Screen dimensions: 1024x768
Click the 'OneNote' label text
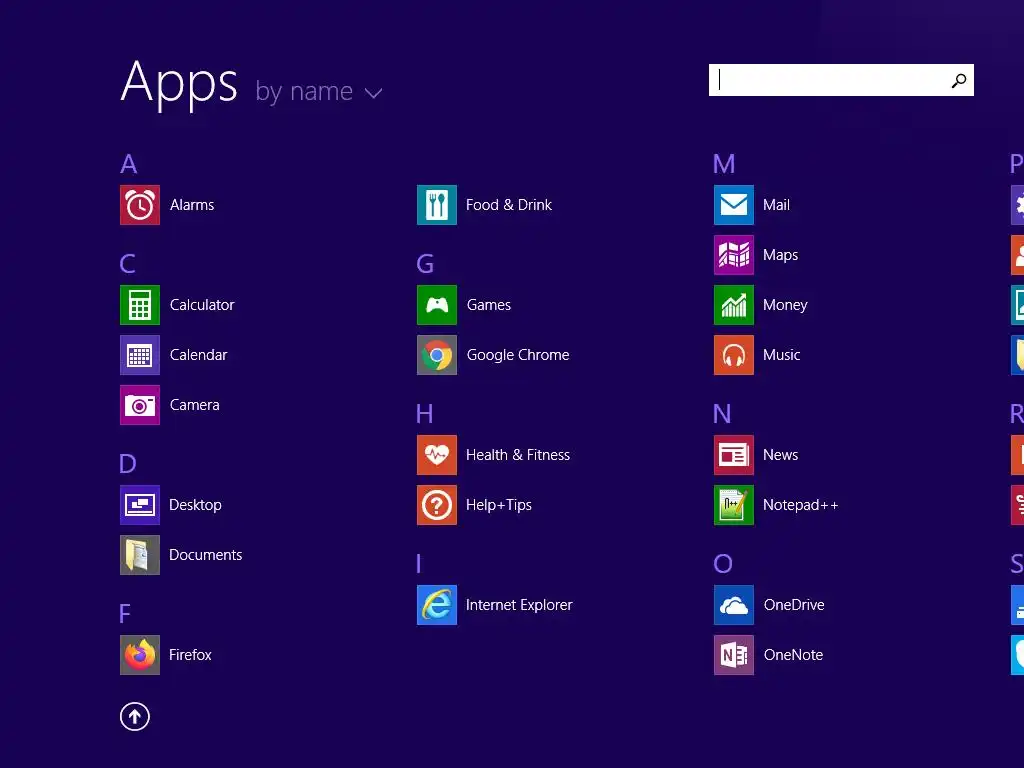(x=793, y=655)
